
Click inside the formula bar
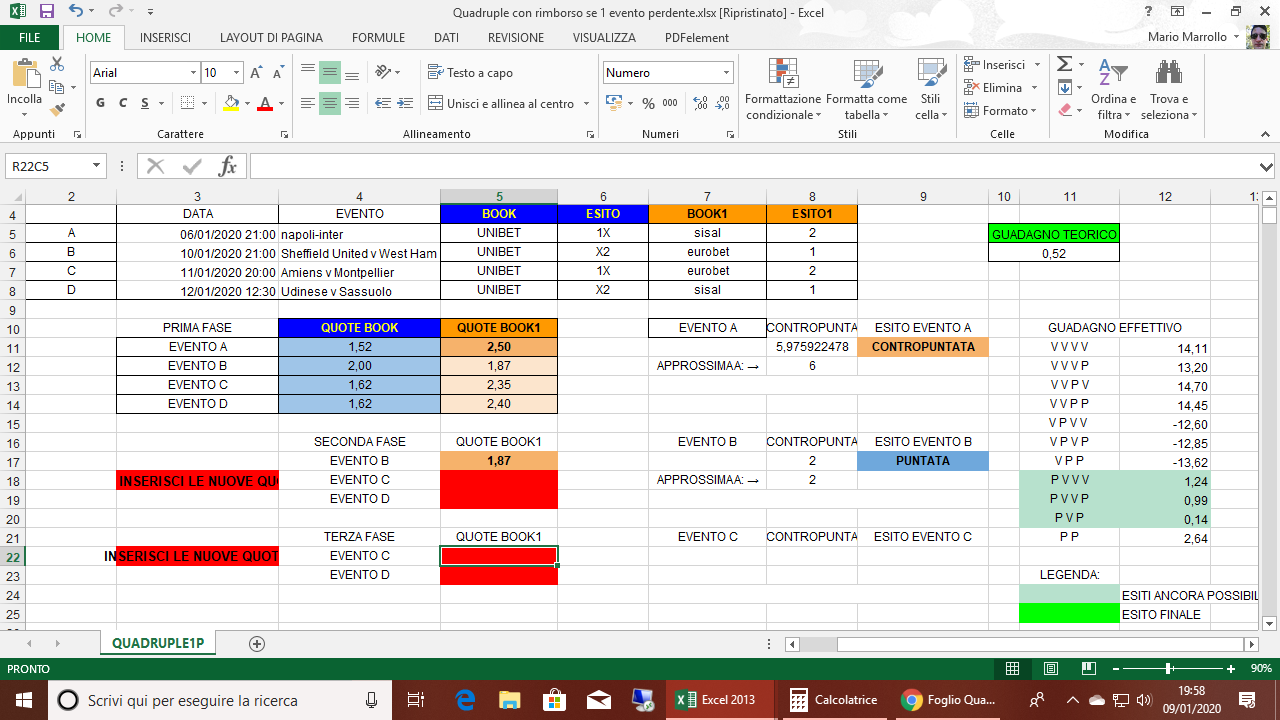pos(753,166)
